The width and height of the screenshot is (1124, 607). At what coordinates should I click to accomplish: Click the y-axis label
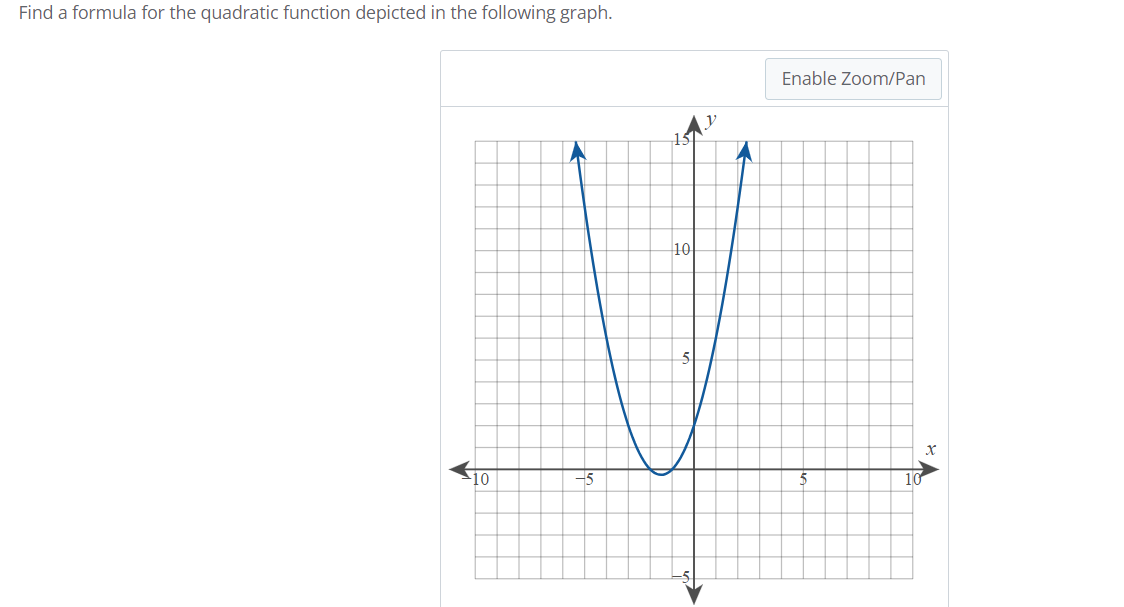709,120
